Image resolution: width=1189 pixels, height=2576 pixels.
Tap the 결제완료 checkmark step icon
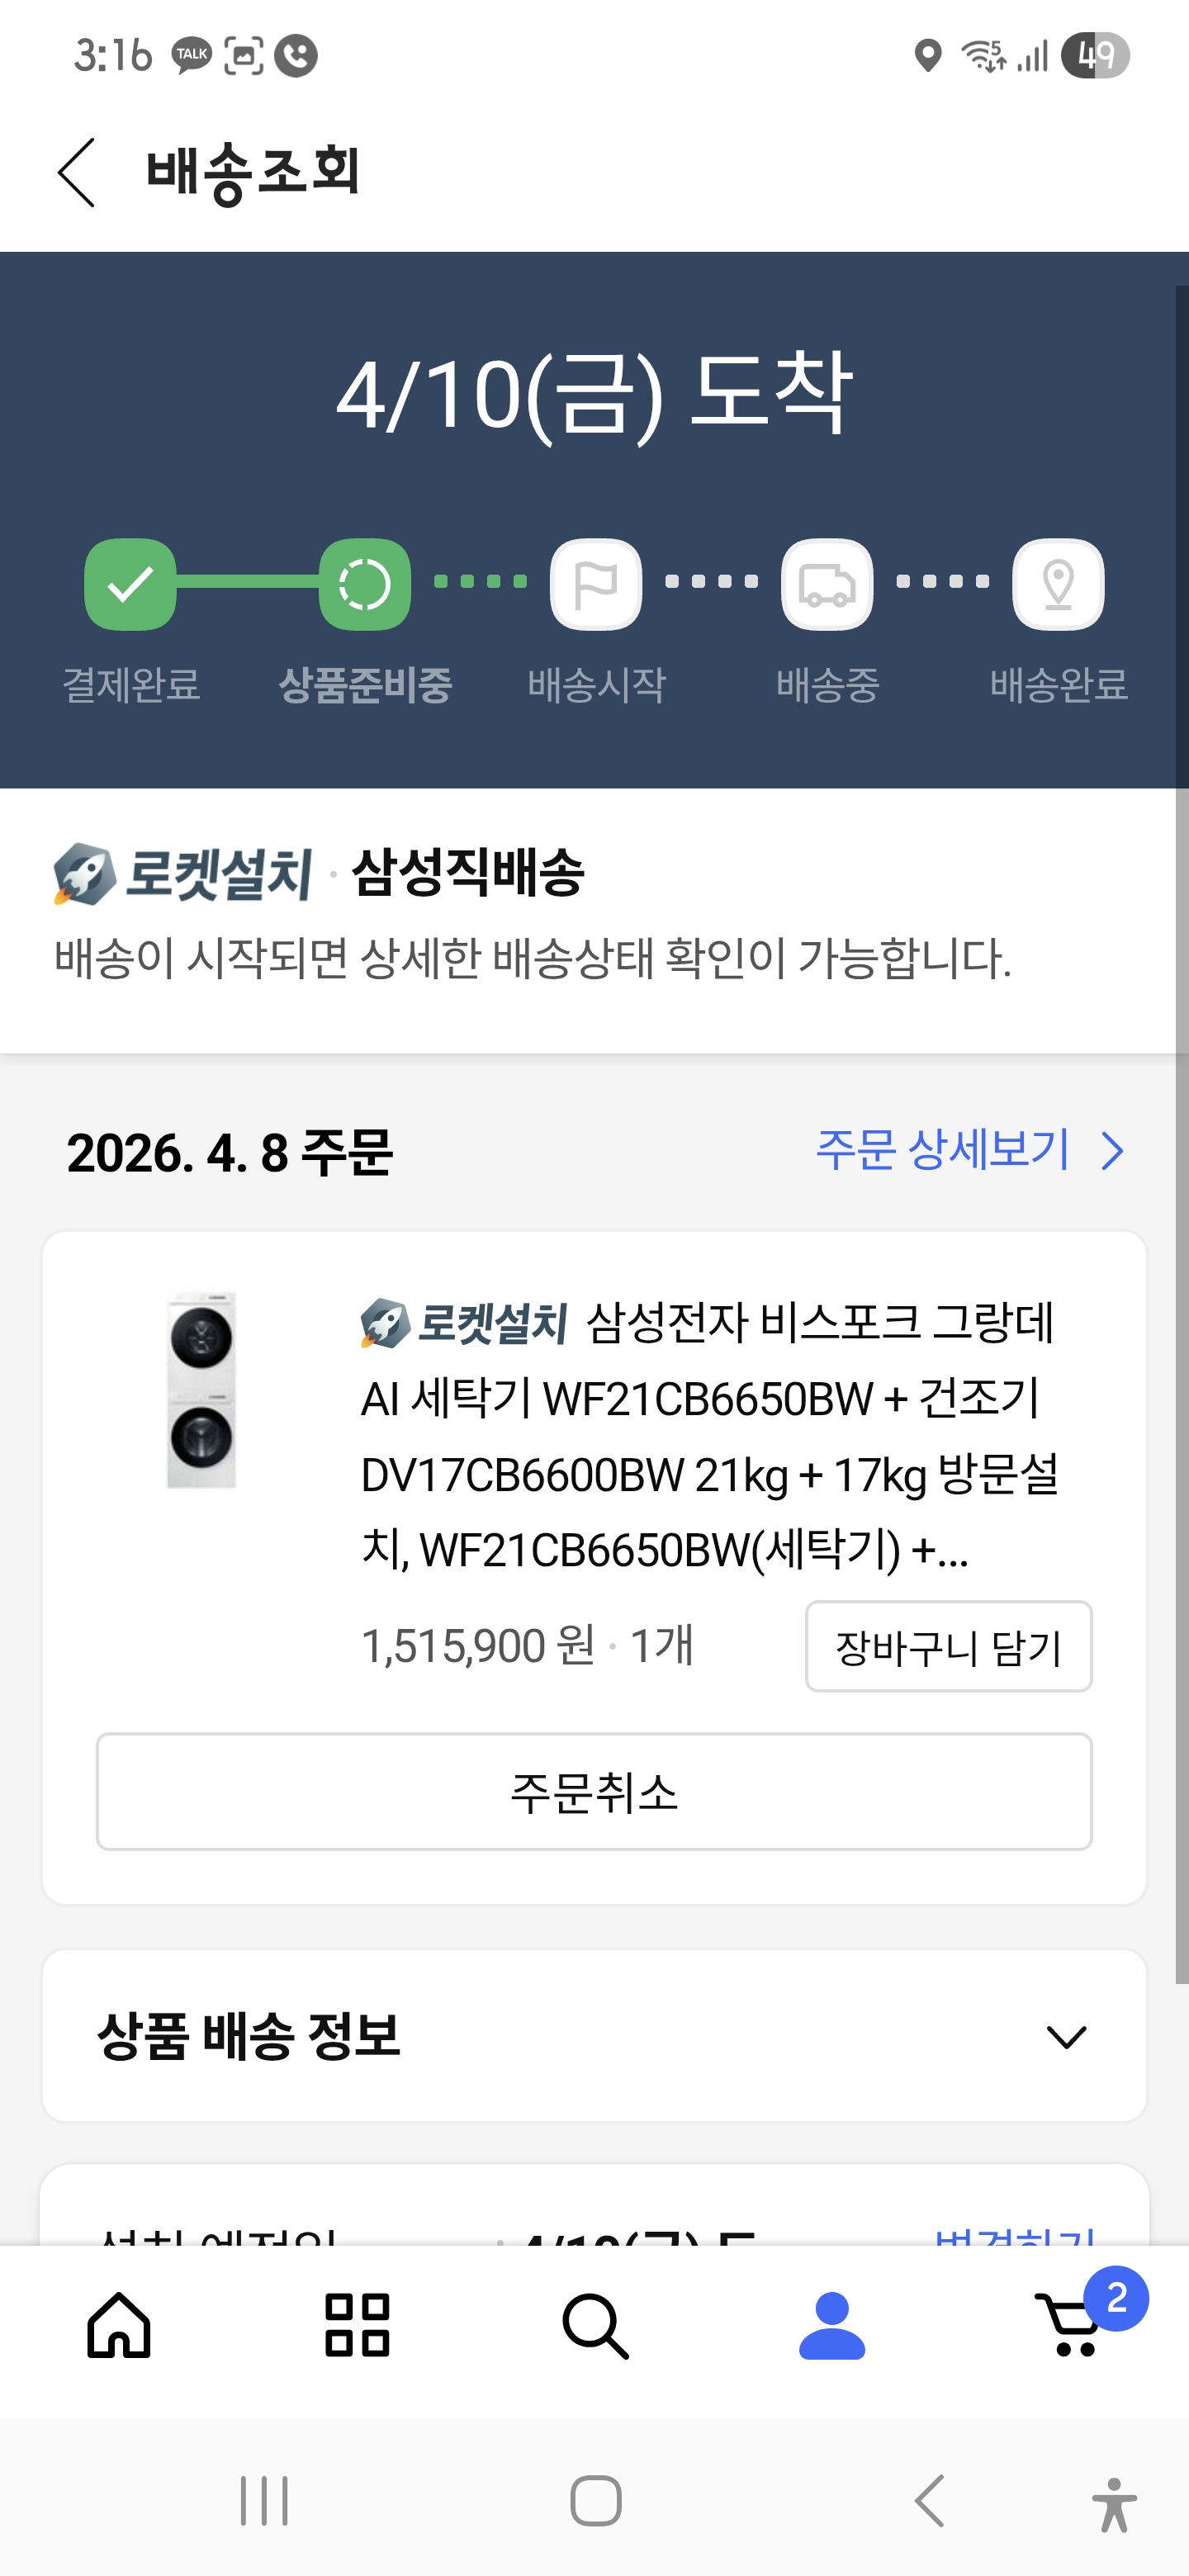130,584
